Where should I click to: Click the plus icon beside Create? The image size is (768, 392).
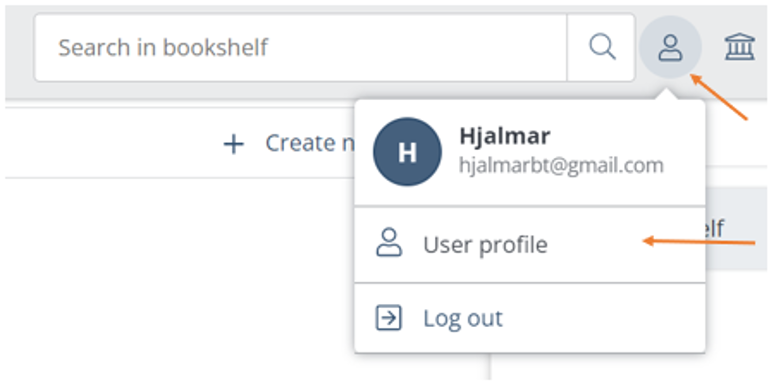234,145
